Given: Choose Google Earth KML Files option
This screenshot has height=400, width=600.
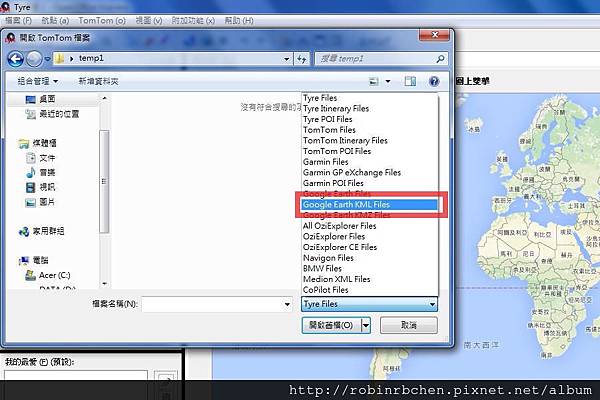Looking at the screenshot, I should click(369, 205).
